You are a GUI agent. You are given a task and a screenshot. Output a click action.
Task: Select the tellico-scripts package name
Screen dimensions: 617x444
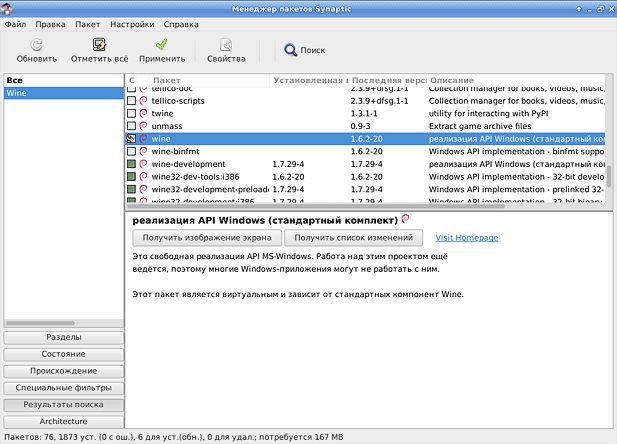click(178, 101)
